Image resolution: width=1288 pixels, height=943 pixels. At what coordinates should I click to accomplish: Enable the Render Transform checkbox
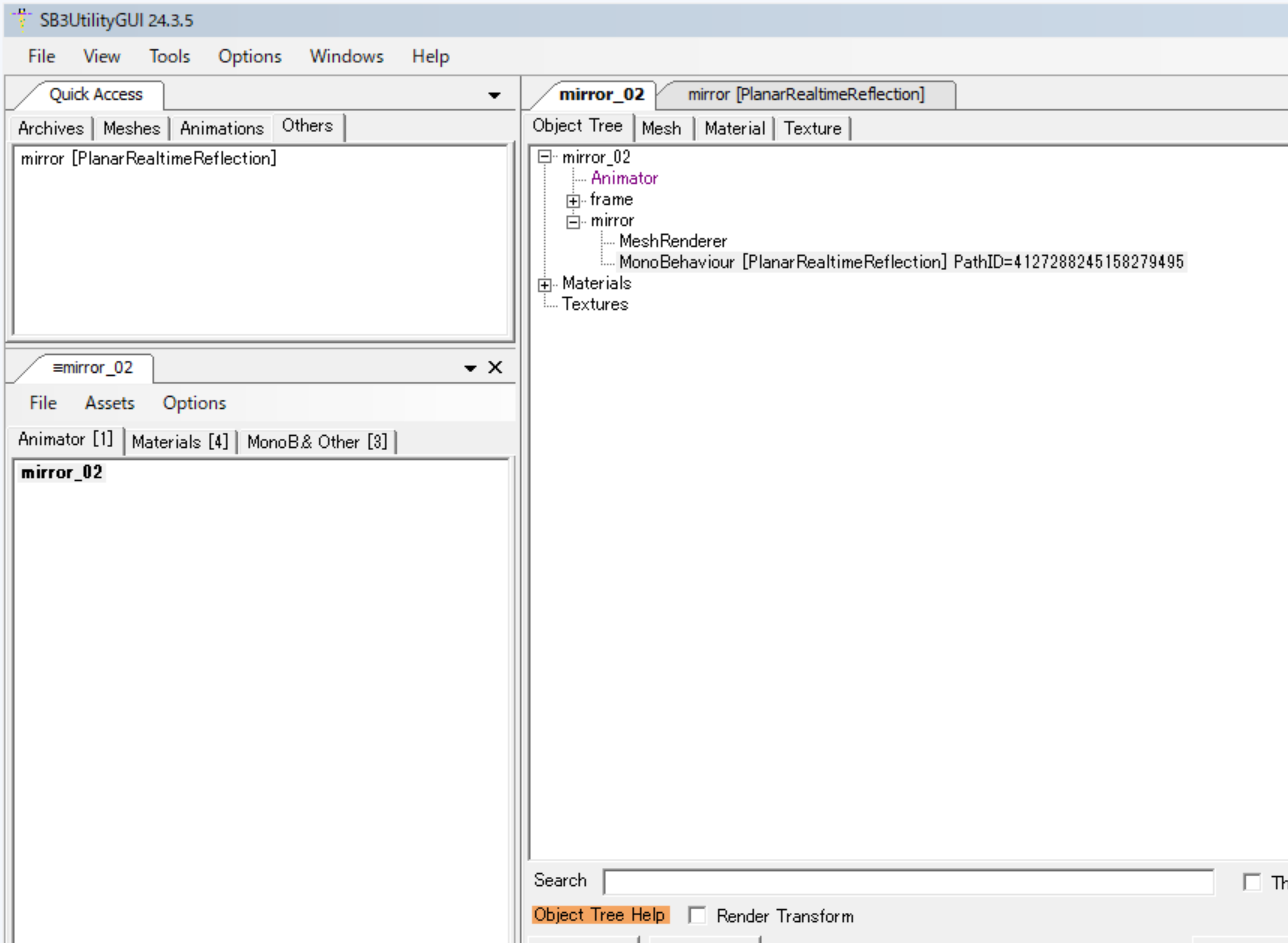click(x=698, y=916)
